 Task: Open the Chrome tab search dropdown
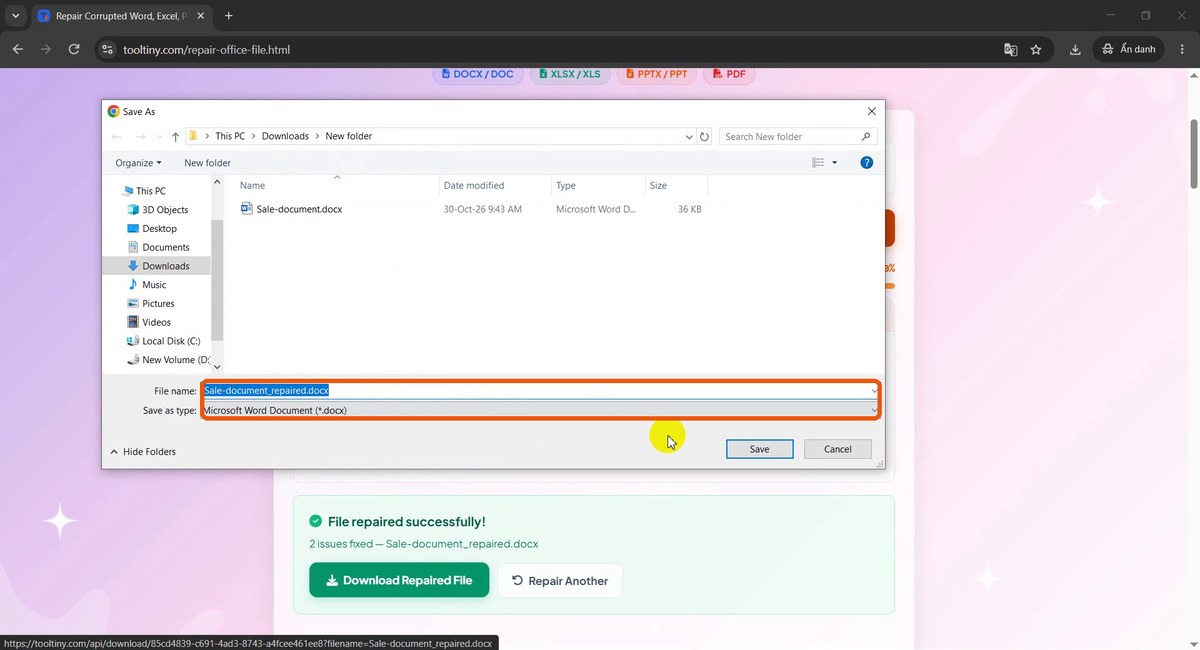pos(16,16)
